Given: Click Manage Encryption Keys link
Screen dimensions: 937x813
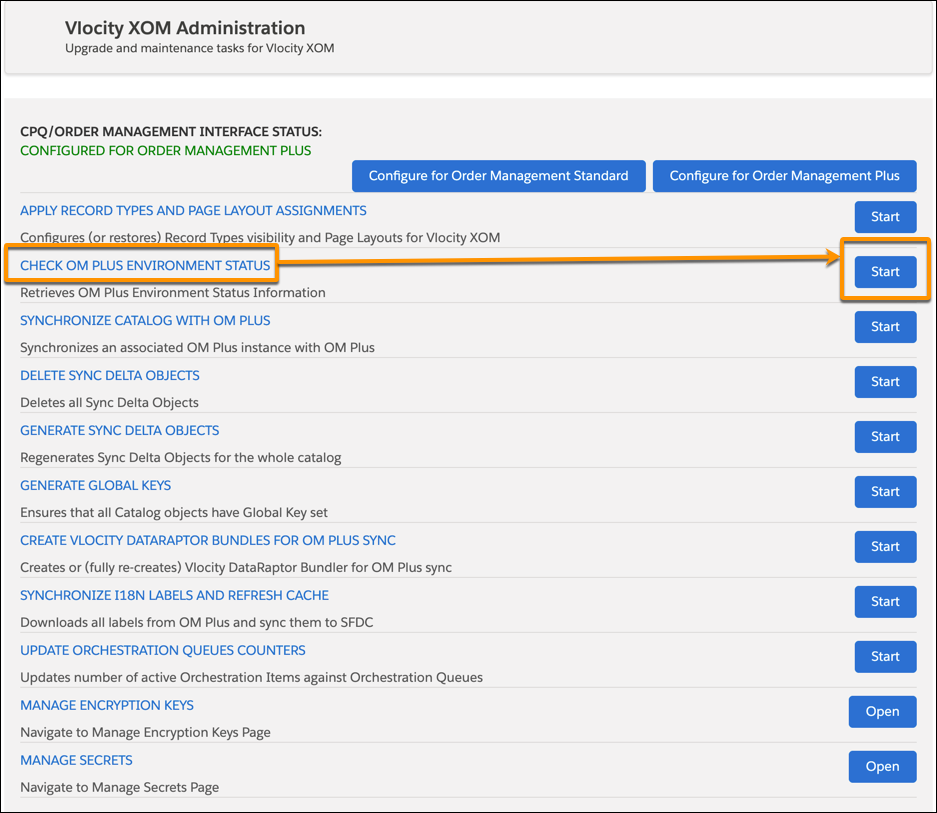Looking at the screenshot, I should click(107, 705).
